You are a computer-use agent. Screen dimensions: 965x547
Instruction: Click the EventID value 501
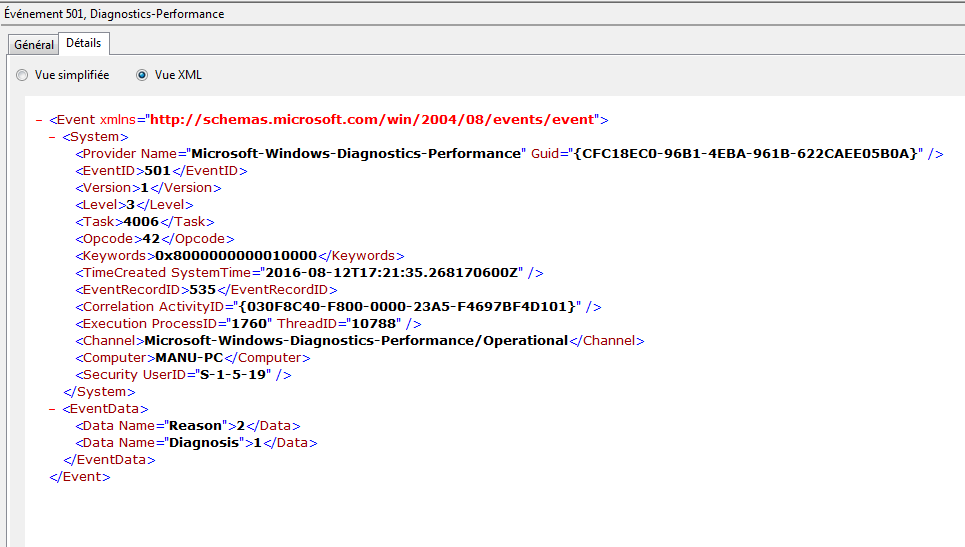158,170
